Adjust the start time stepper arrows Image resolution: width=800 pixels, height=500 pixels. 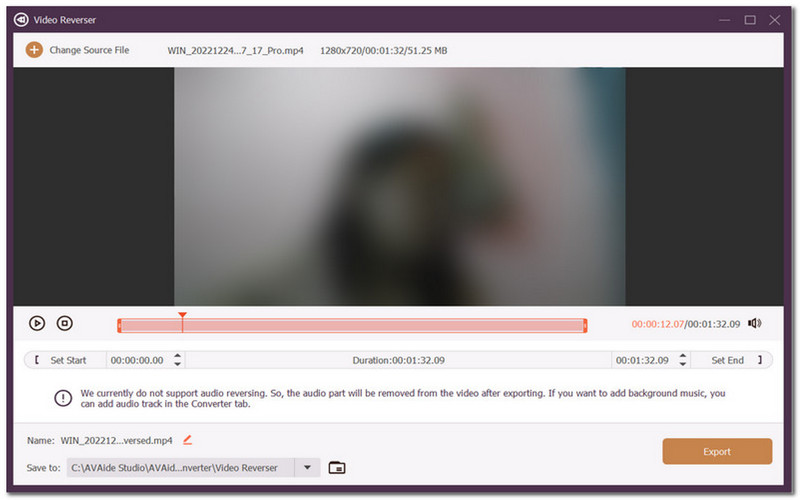pos(178,360)
